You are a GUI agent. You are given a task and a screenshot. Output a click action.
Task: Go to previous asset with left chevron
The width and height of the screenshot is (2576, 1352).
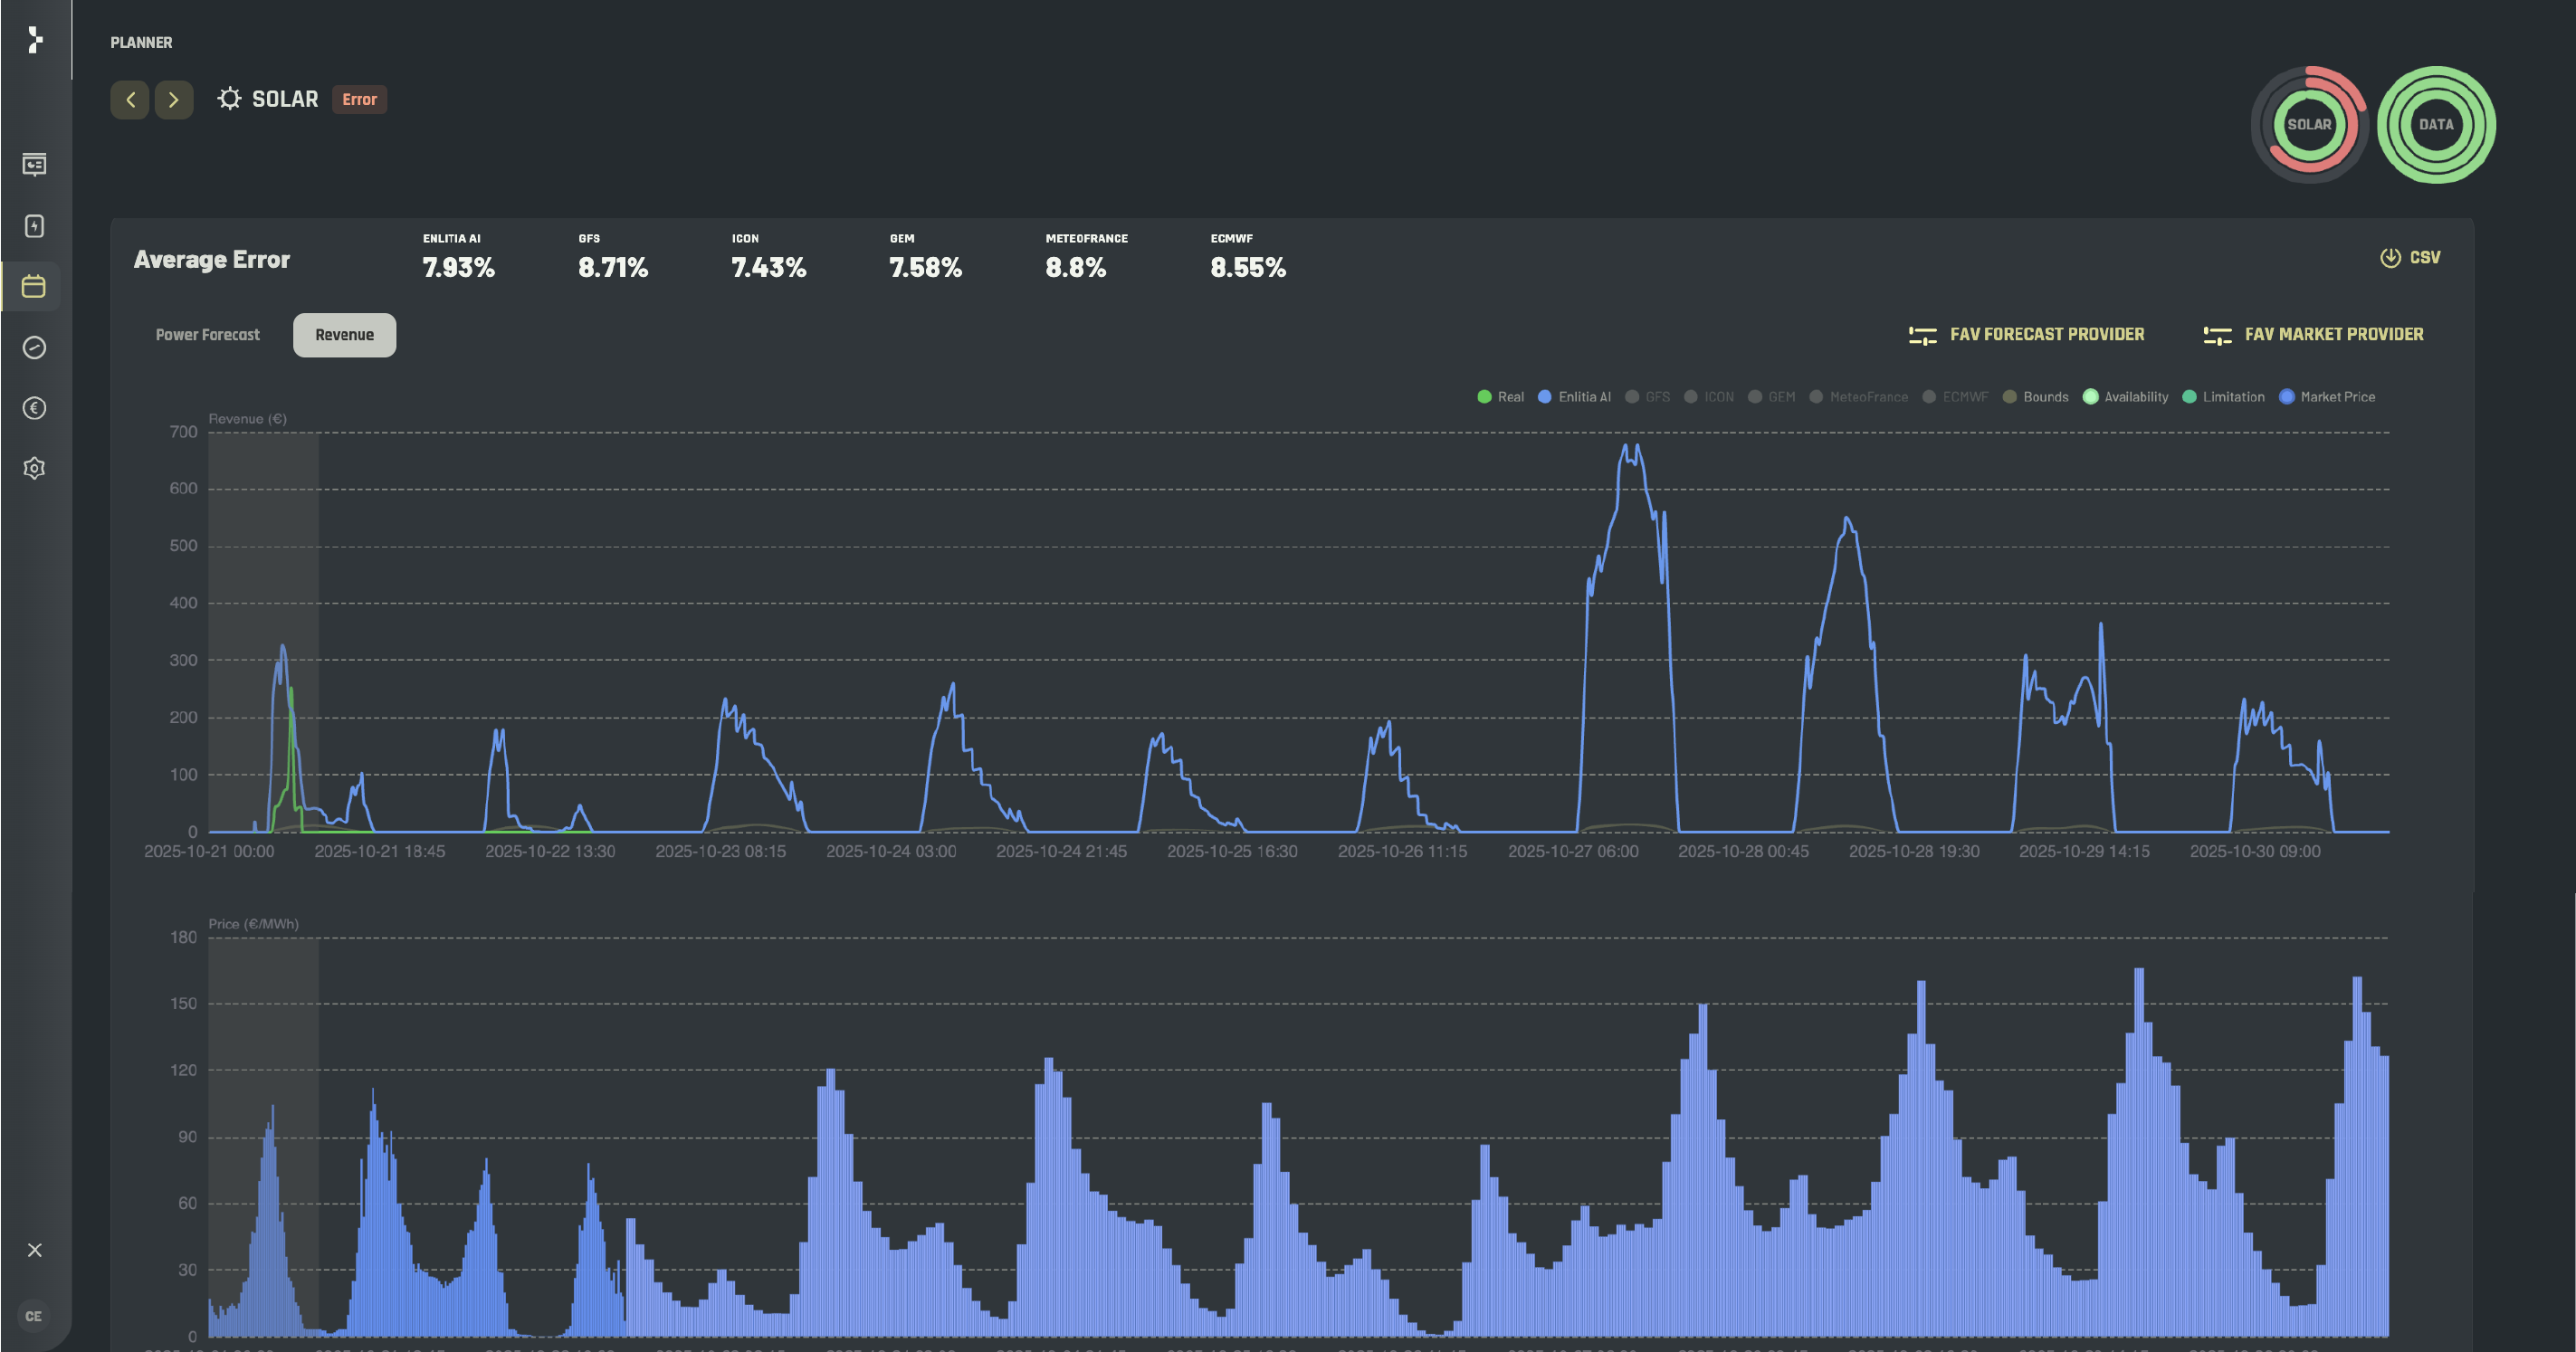(130, 100)
